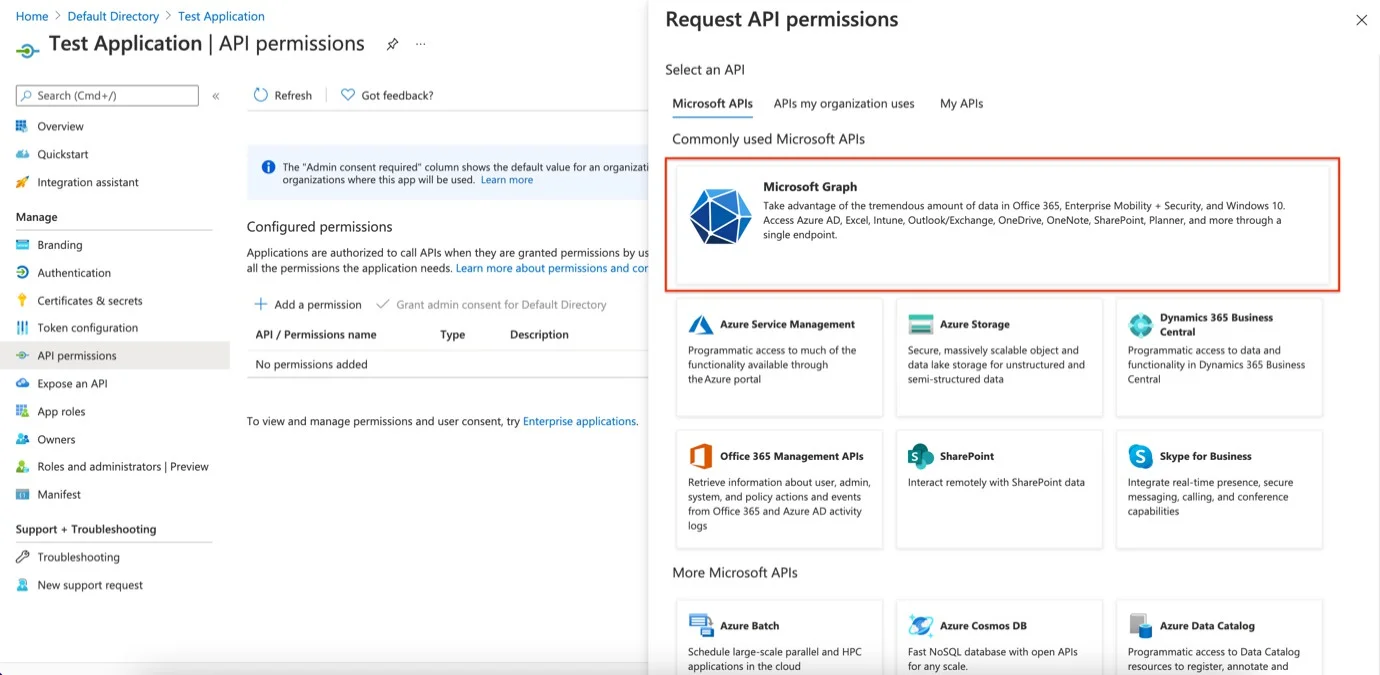Click the Dynamics 365 Business Central icon
The width and height of the screenshot is (1380, 675).
click(x=1140, y=325)
